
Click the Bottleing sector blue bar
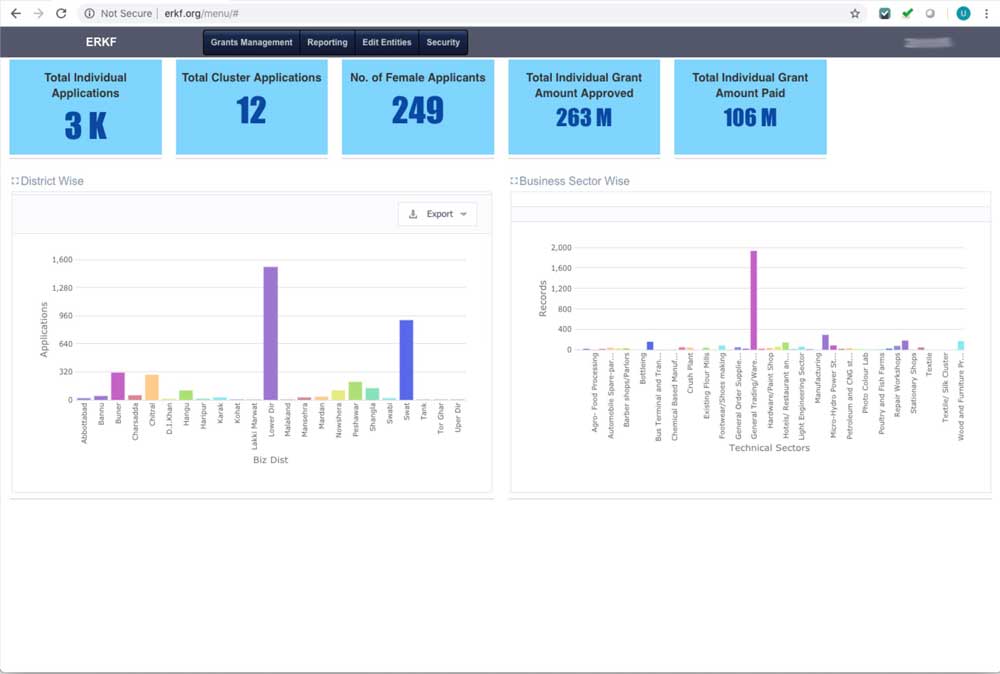650,346
